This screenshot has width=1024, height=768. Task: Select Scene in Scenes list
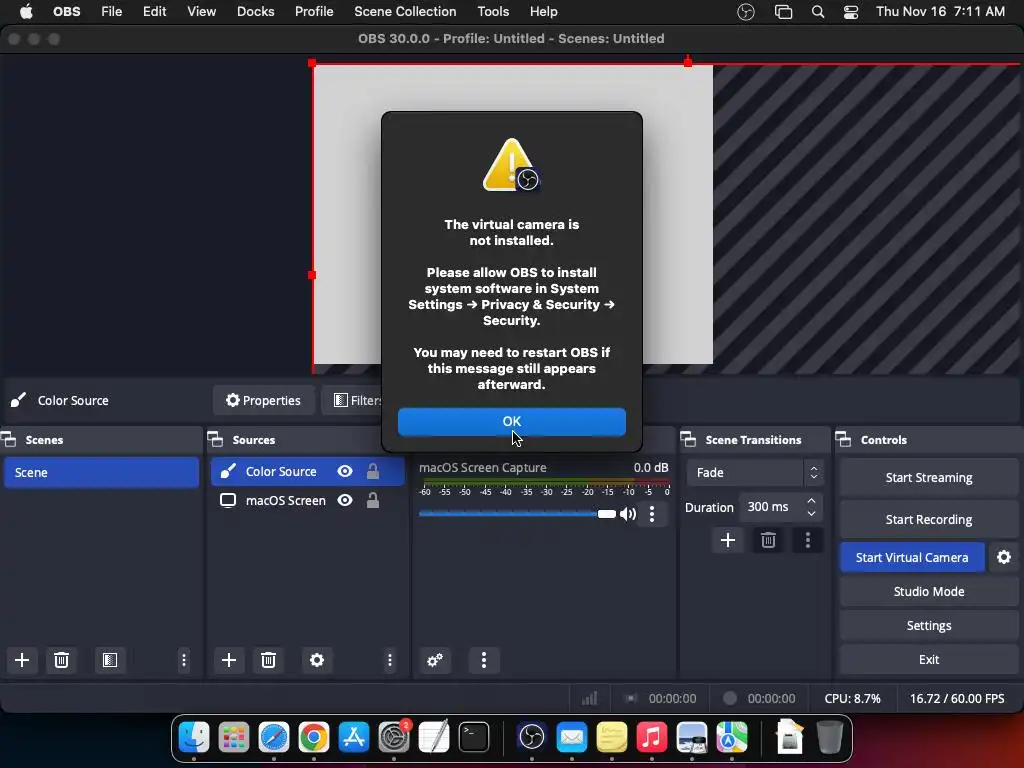pyautogui.click(x=101, y=472)
